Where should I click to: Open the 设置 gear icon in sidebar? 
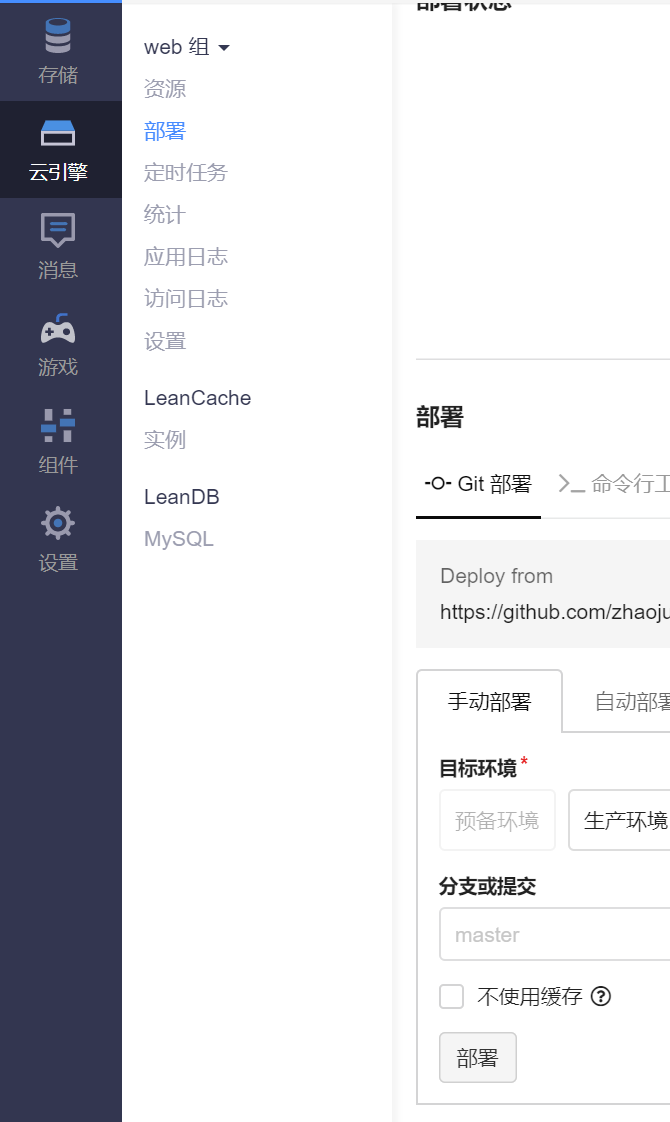point(58,522)
